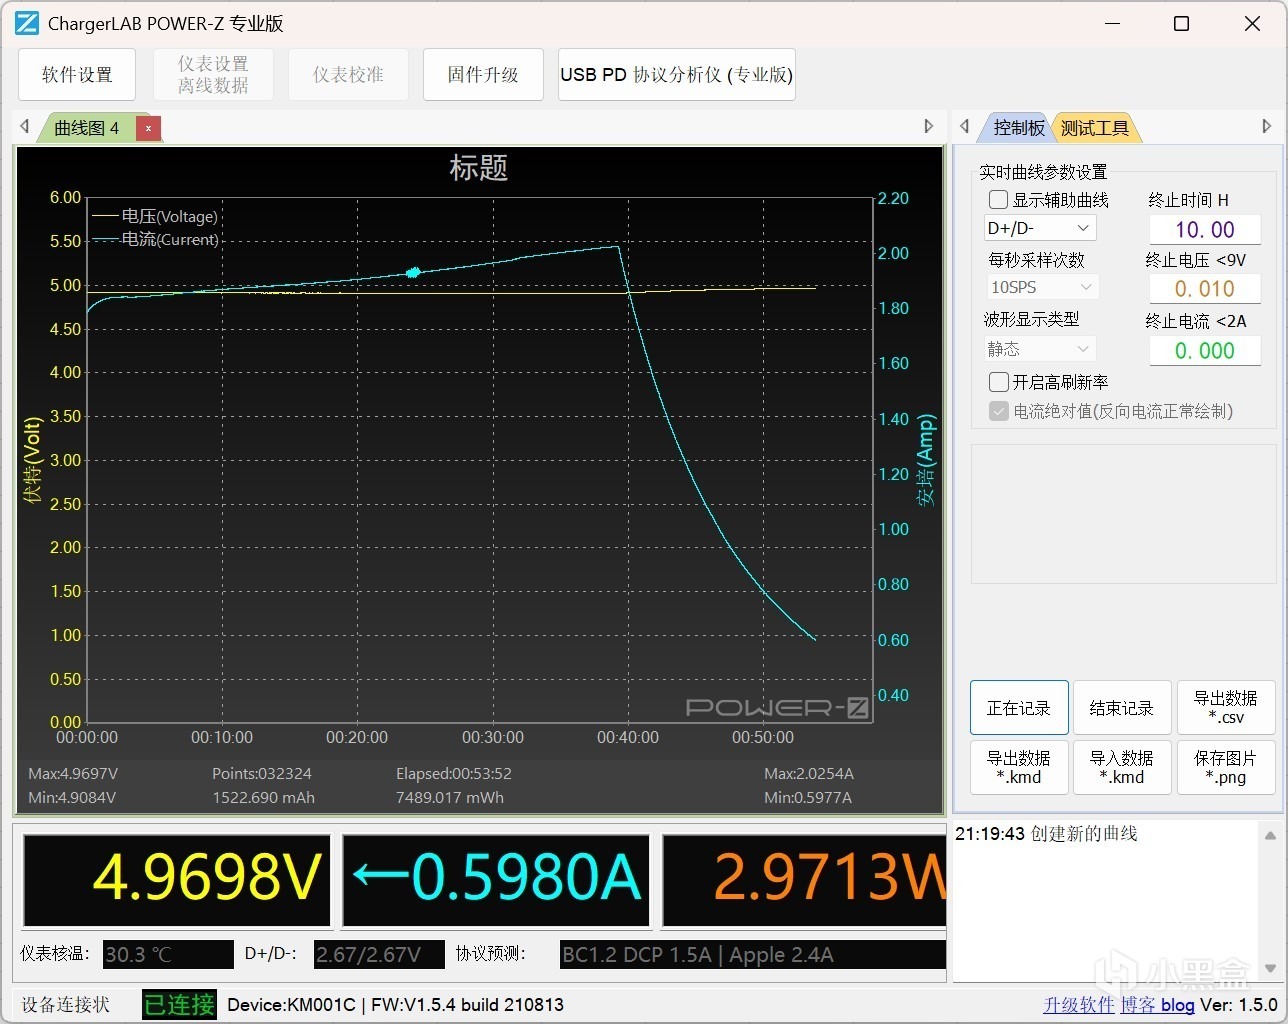This screenshot has width=1288, height=1024.
Task: Click the chart title 标题
Action: pos(479,167)
